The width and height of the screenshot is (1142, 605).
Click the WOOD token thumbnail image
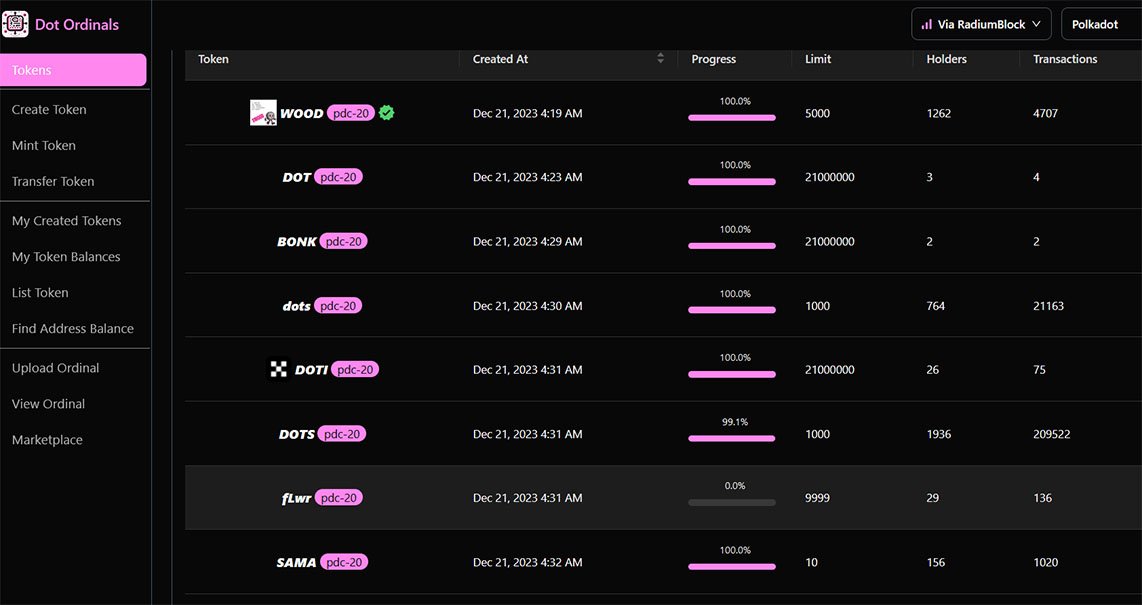click(x=263, y=113)
